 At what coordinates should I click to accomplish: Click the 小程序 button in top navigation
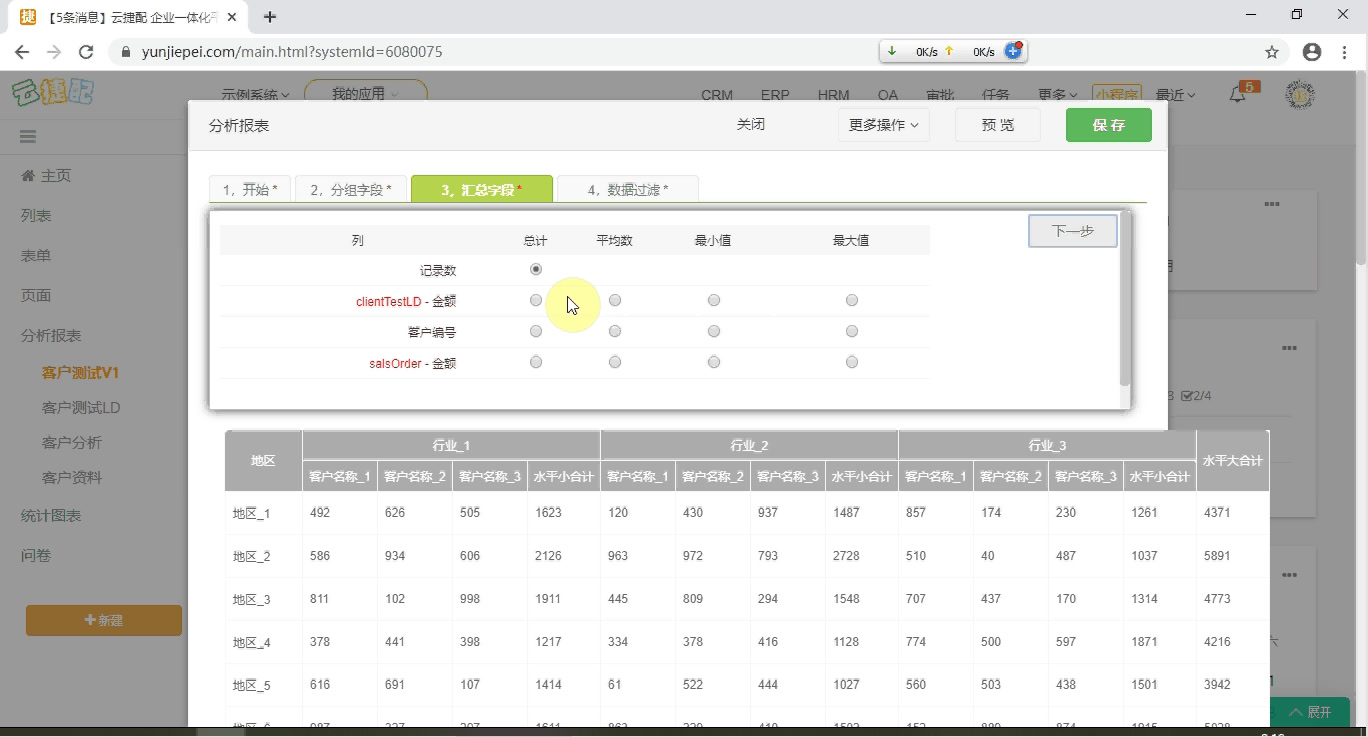[x=1117, y=95]
